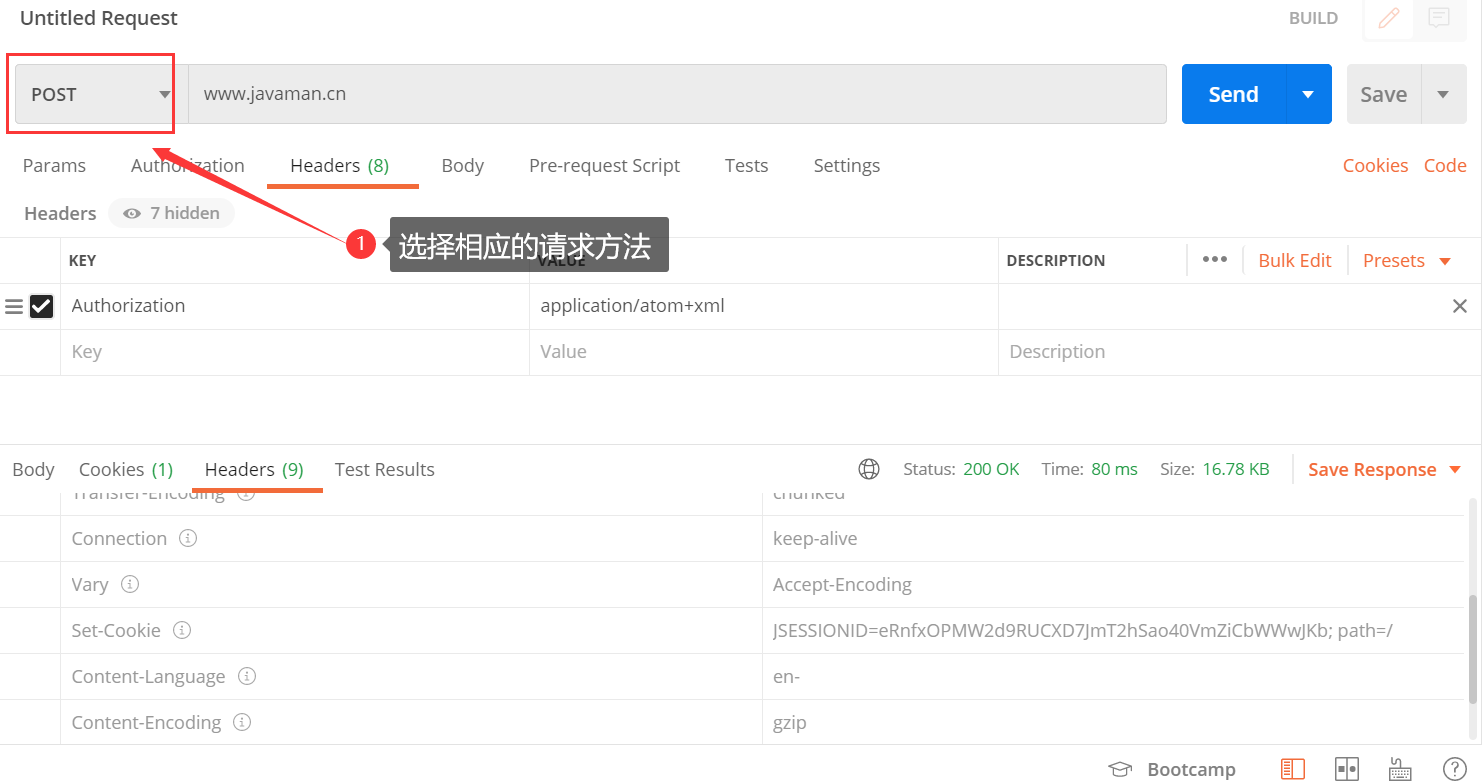Open the Tests tab
This screenshot has height=781, width=1482.
[x=746, y=166]
